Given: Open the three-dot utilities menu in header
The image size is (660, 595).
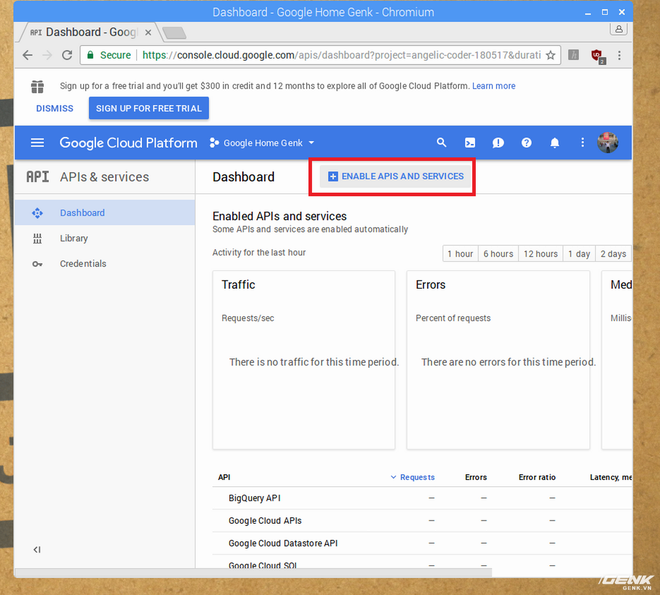Looking at the screenshot, I should [x=583, y=143].
